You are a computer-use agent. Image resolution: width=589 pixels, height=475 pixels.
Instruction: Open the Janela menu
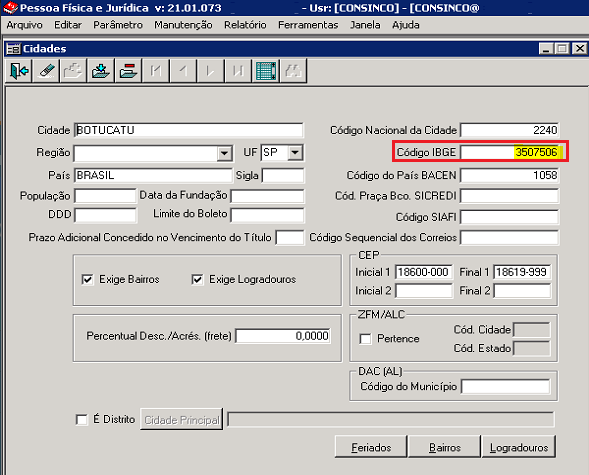coord(365,25)
